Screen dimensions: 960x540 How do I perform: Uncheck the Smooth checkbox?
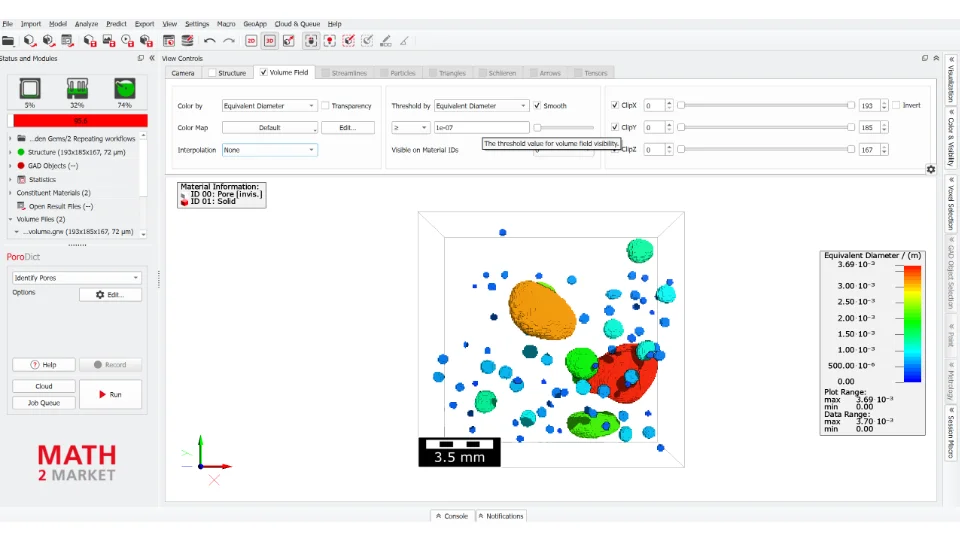(x=538, y=106)
